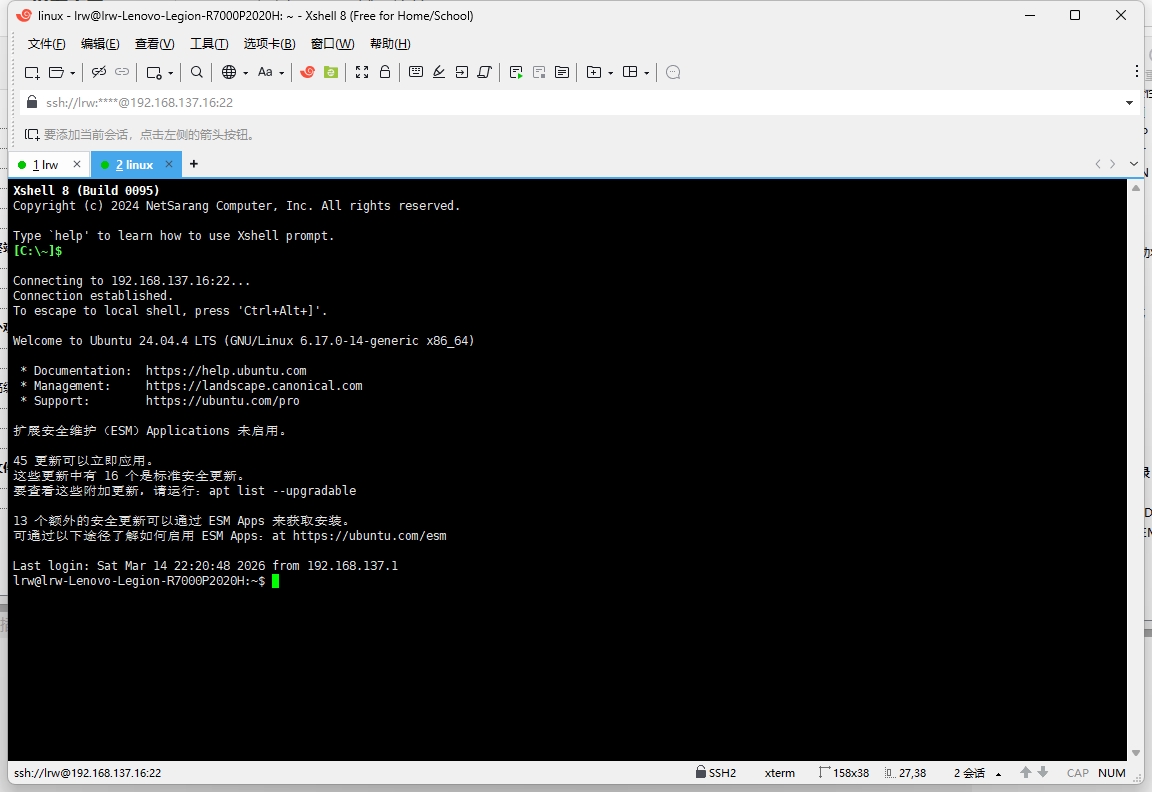
Task: Click the status bar down arrow icon
Action: tap(1043, 772)
